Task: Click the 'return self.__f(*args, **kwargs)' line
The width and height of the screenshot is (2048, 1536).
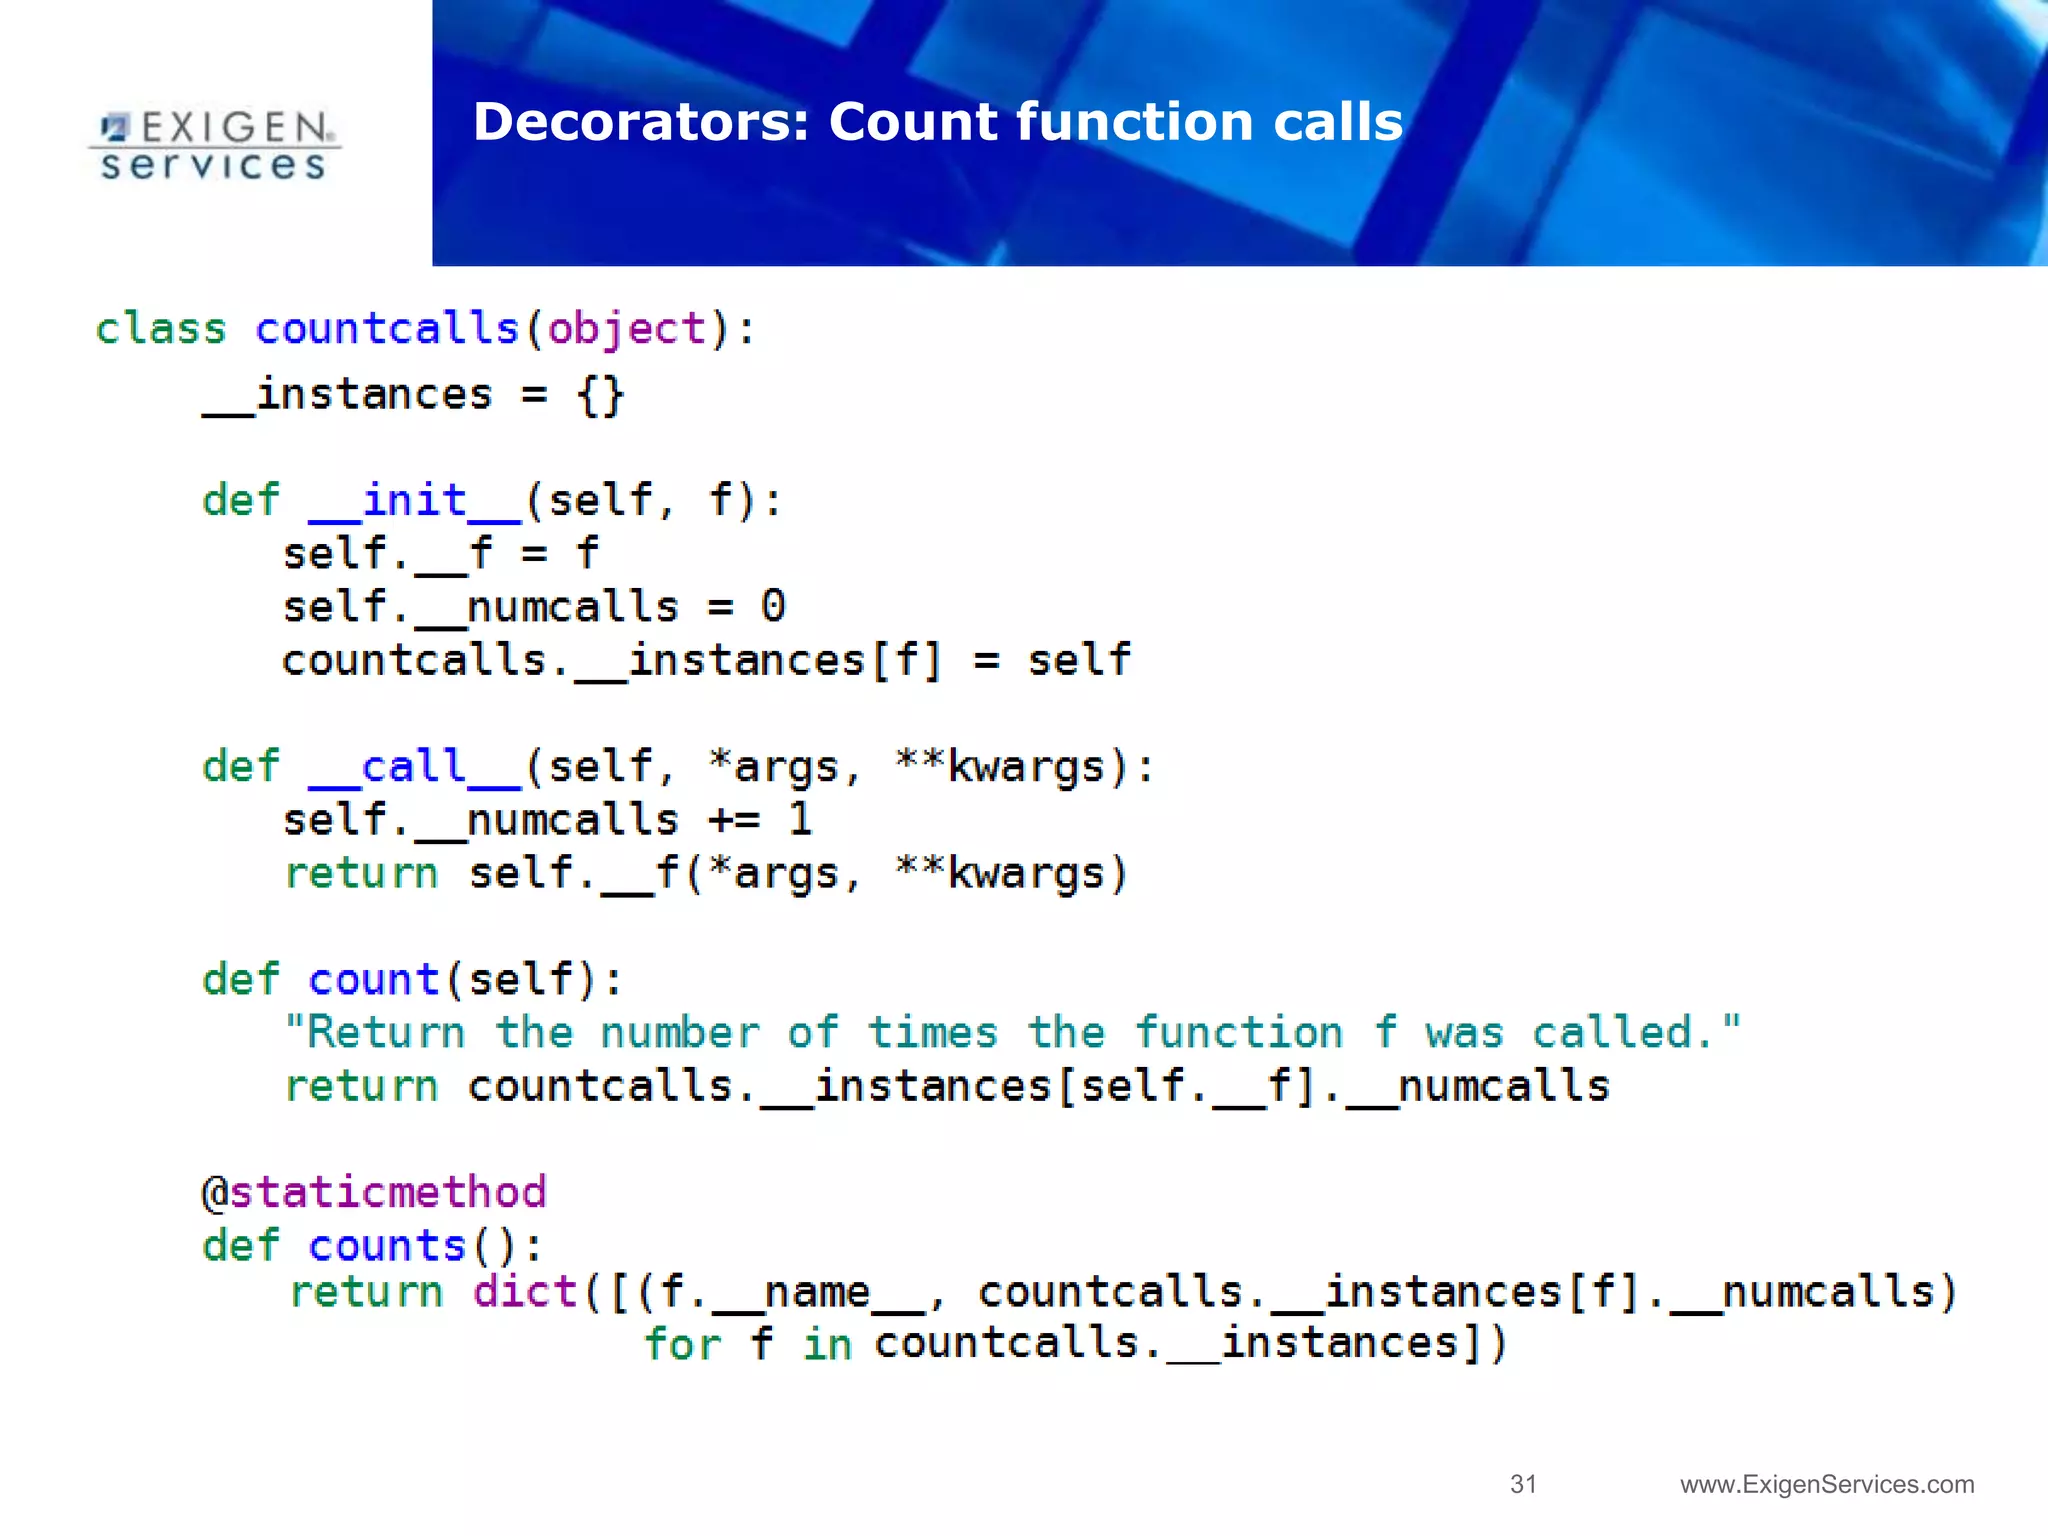Action: 705,873
